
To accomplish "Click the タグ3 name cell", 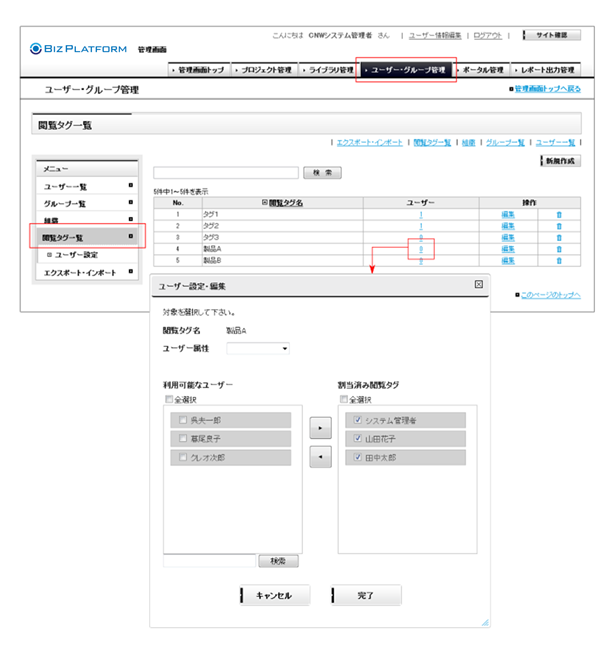I will [283, 238].
